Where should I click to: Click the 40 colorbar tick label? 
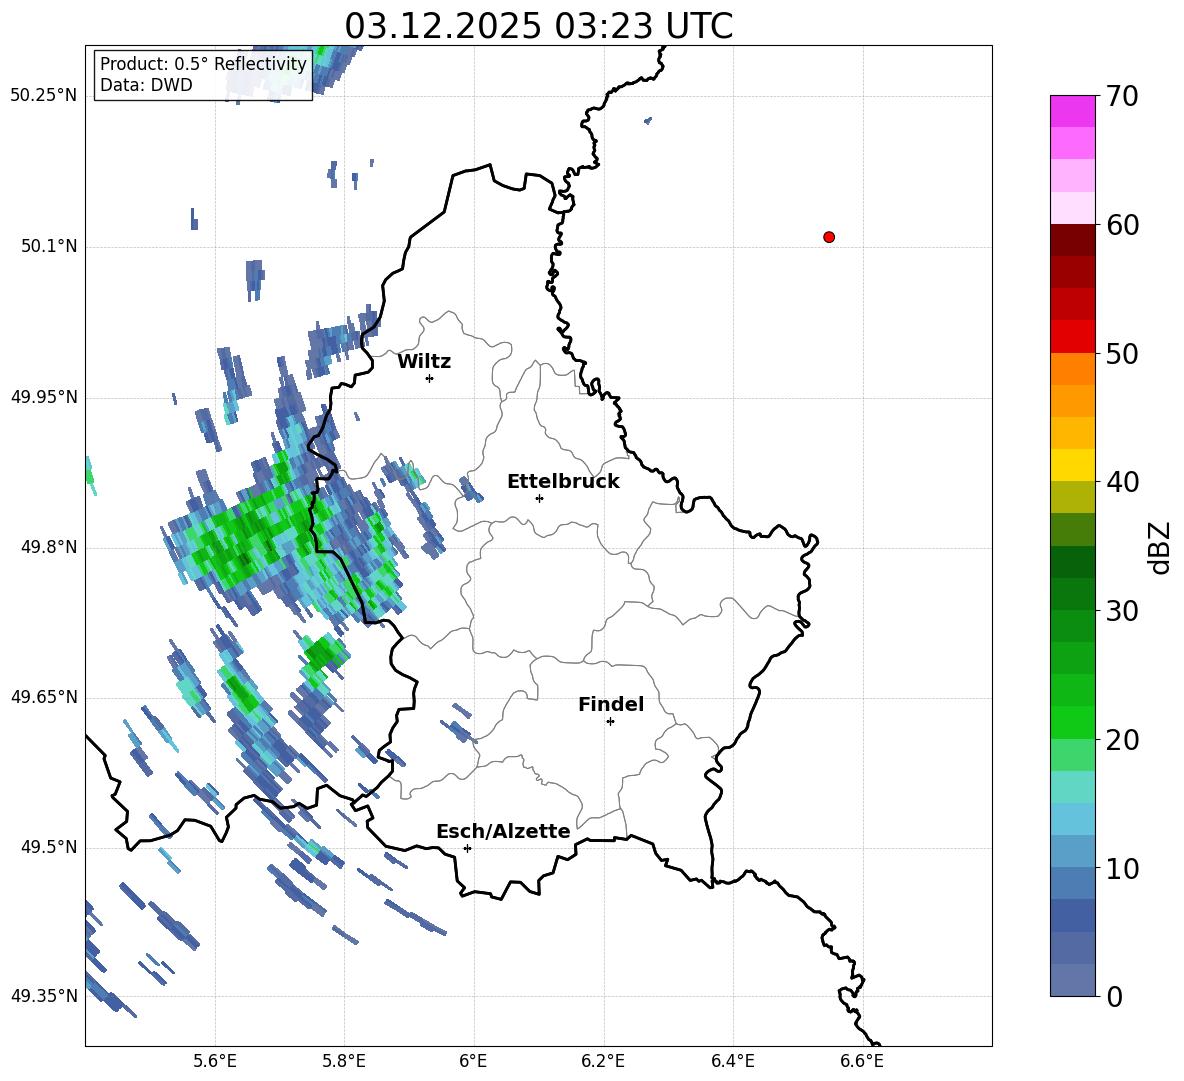click(1122, 482)
